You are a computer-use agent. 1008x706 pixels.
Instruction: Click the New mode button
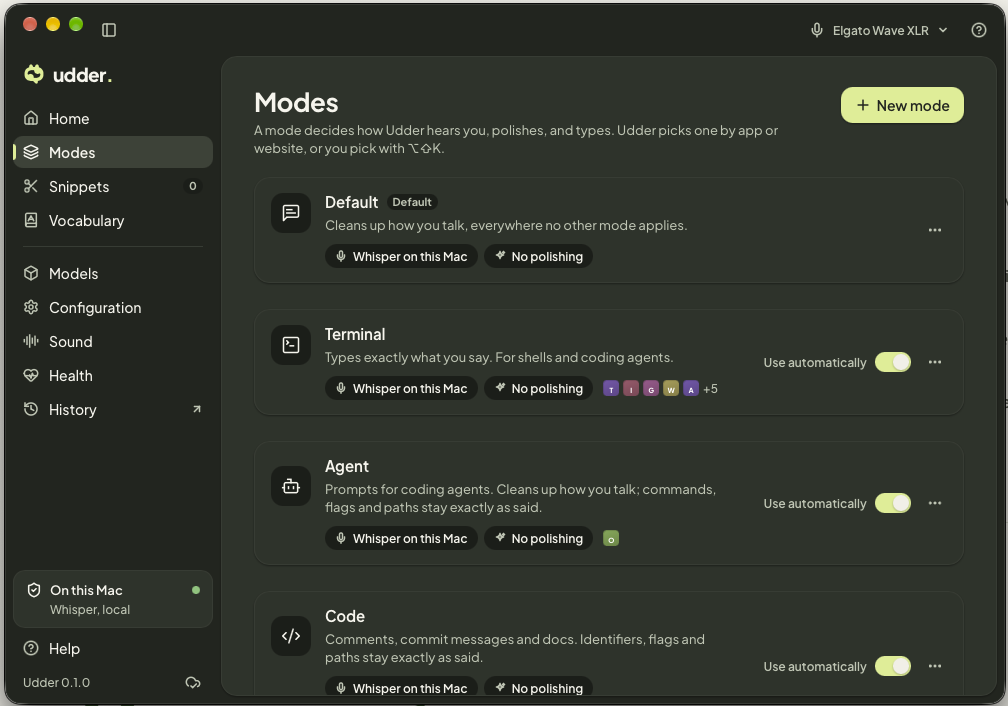point(902,105)
